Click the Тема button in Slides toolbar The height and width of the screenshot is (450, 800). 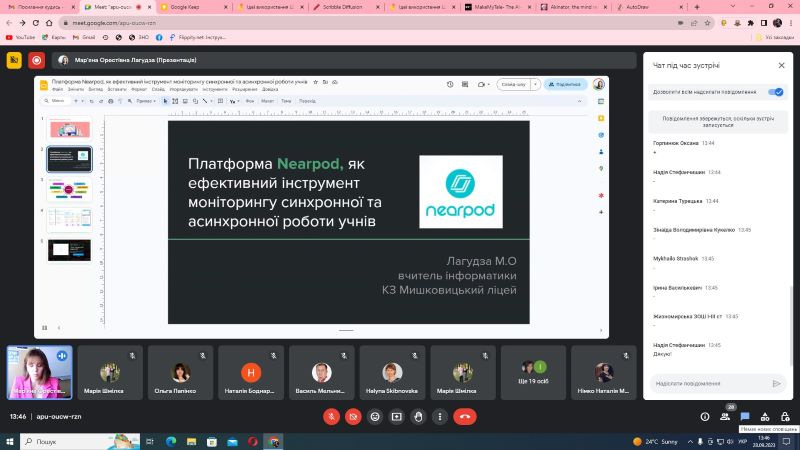click(286, 101)
